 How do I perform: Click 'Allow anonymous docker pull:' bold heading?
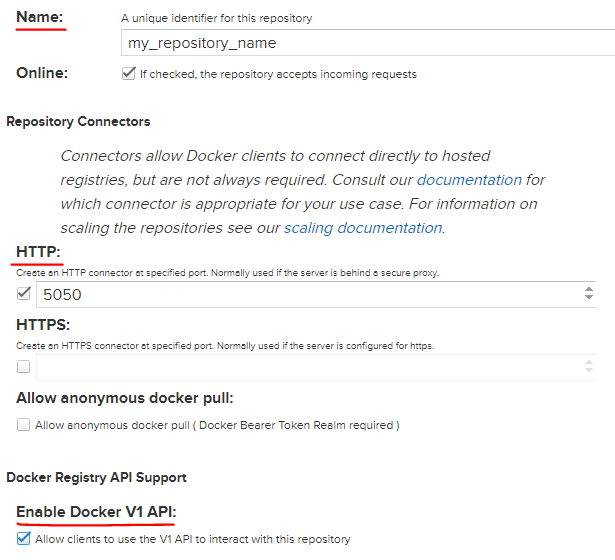(125, 398)
